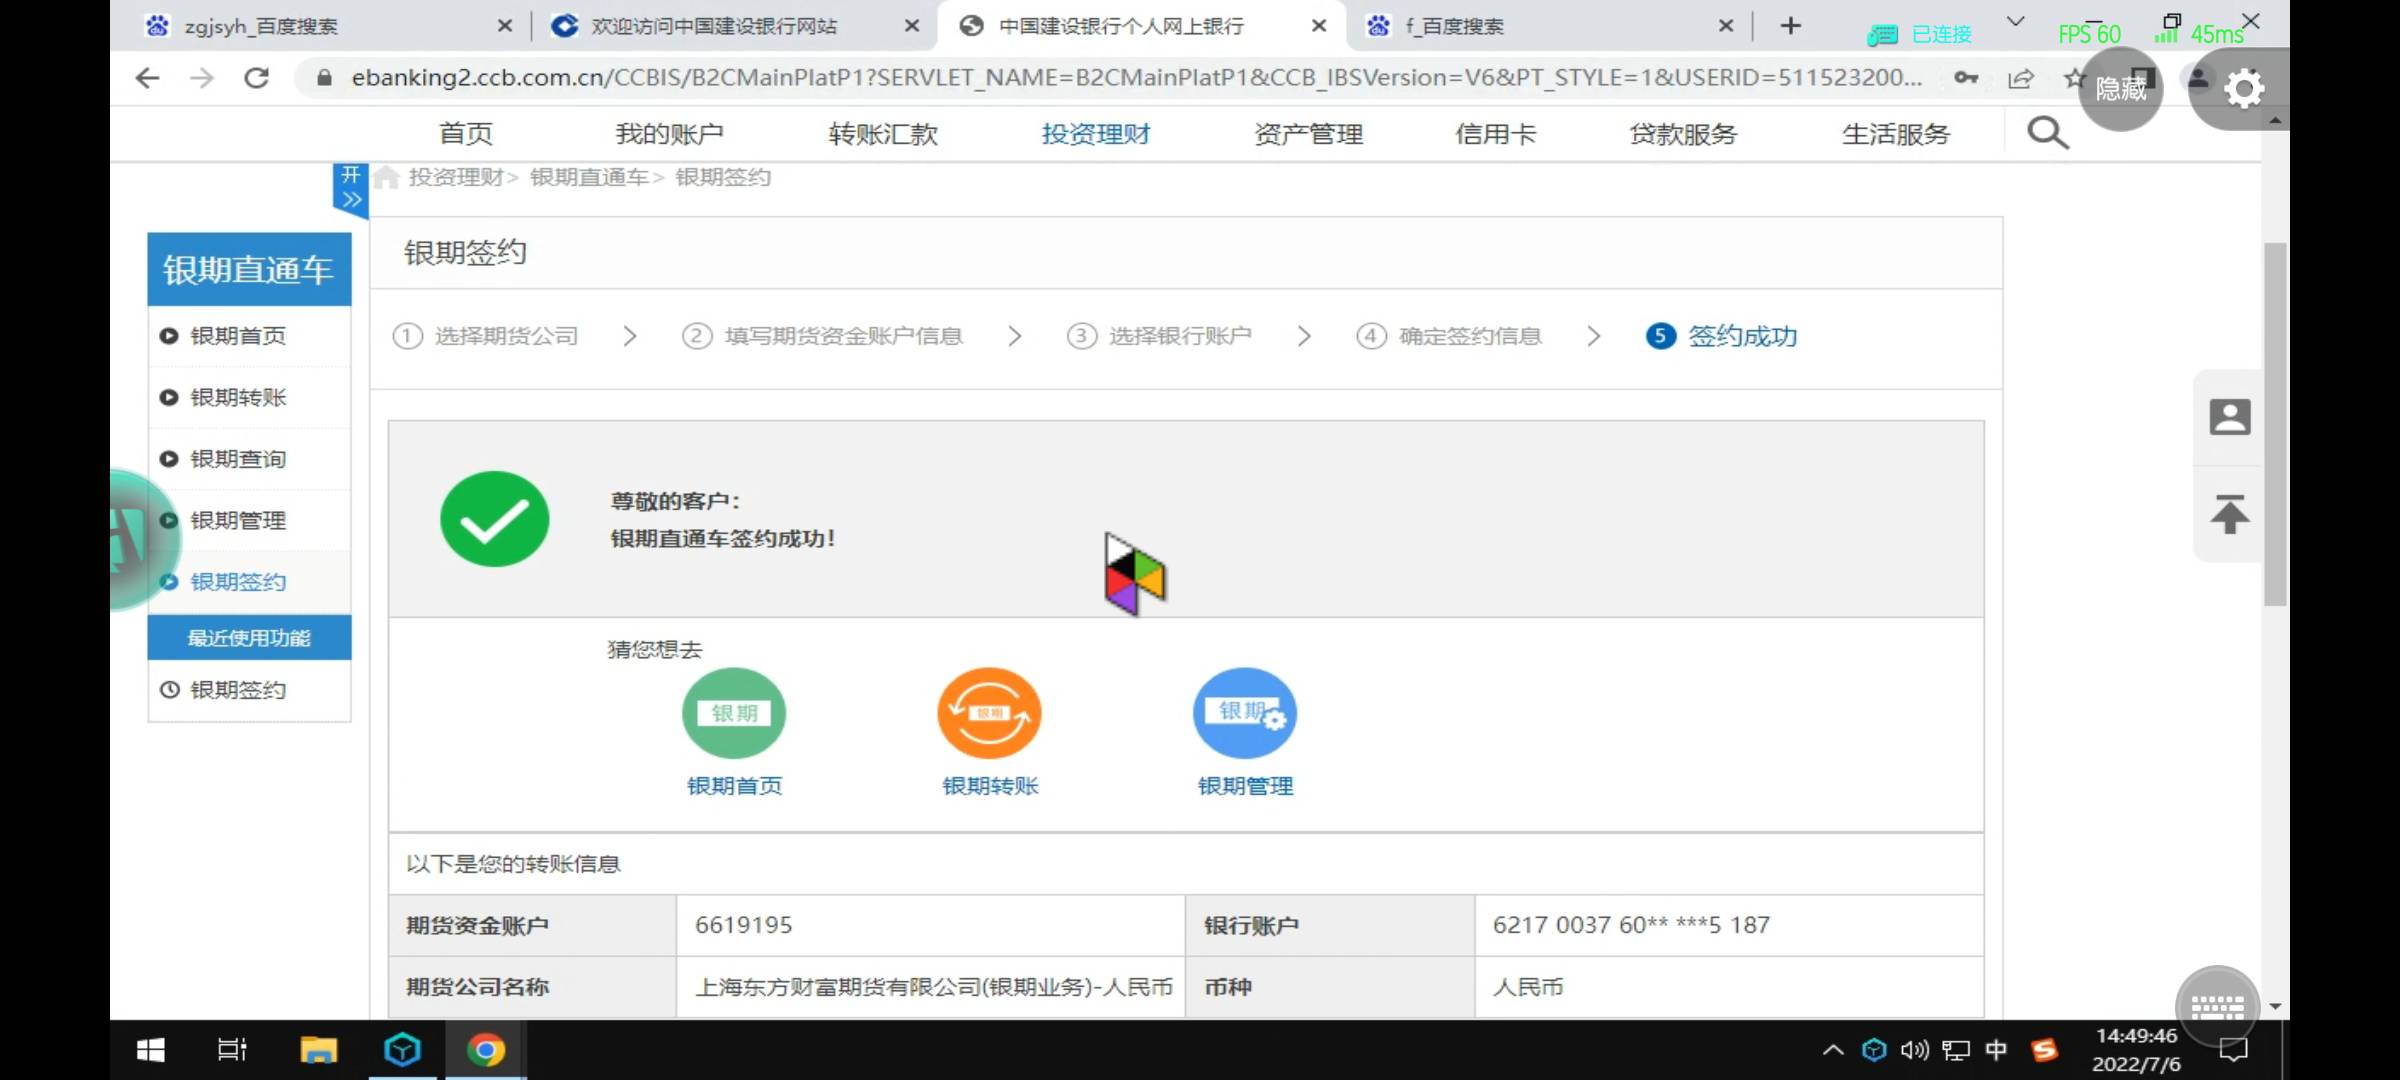2400x1080 pixels.
Task: Select 银期查询 in the left sidebar
Action: point(249,459)
